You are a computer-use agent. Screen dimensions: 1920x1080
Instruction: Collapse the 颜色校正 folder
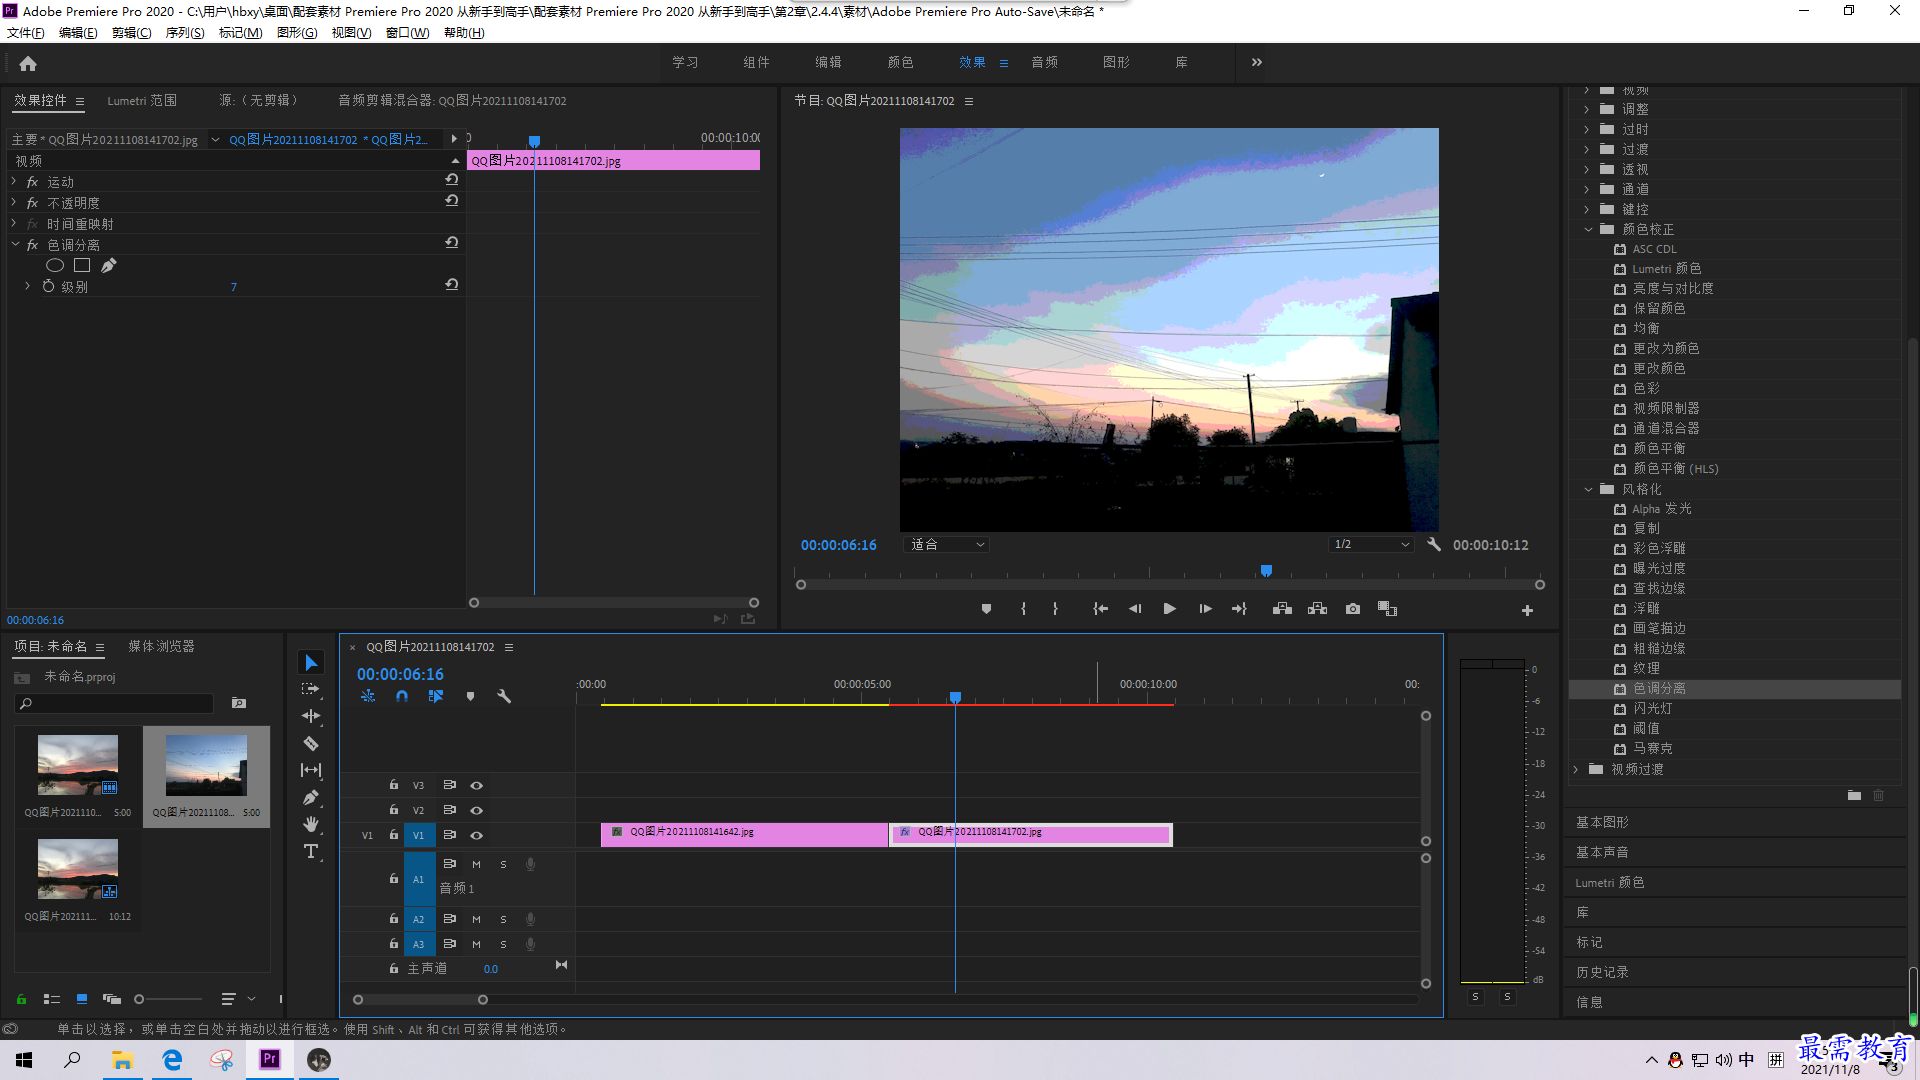tap(1588, 229)
